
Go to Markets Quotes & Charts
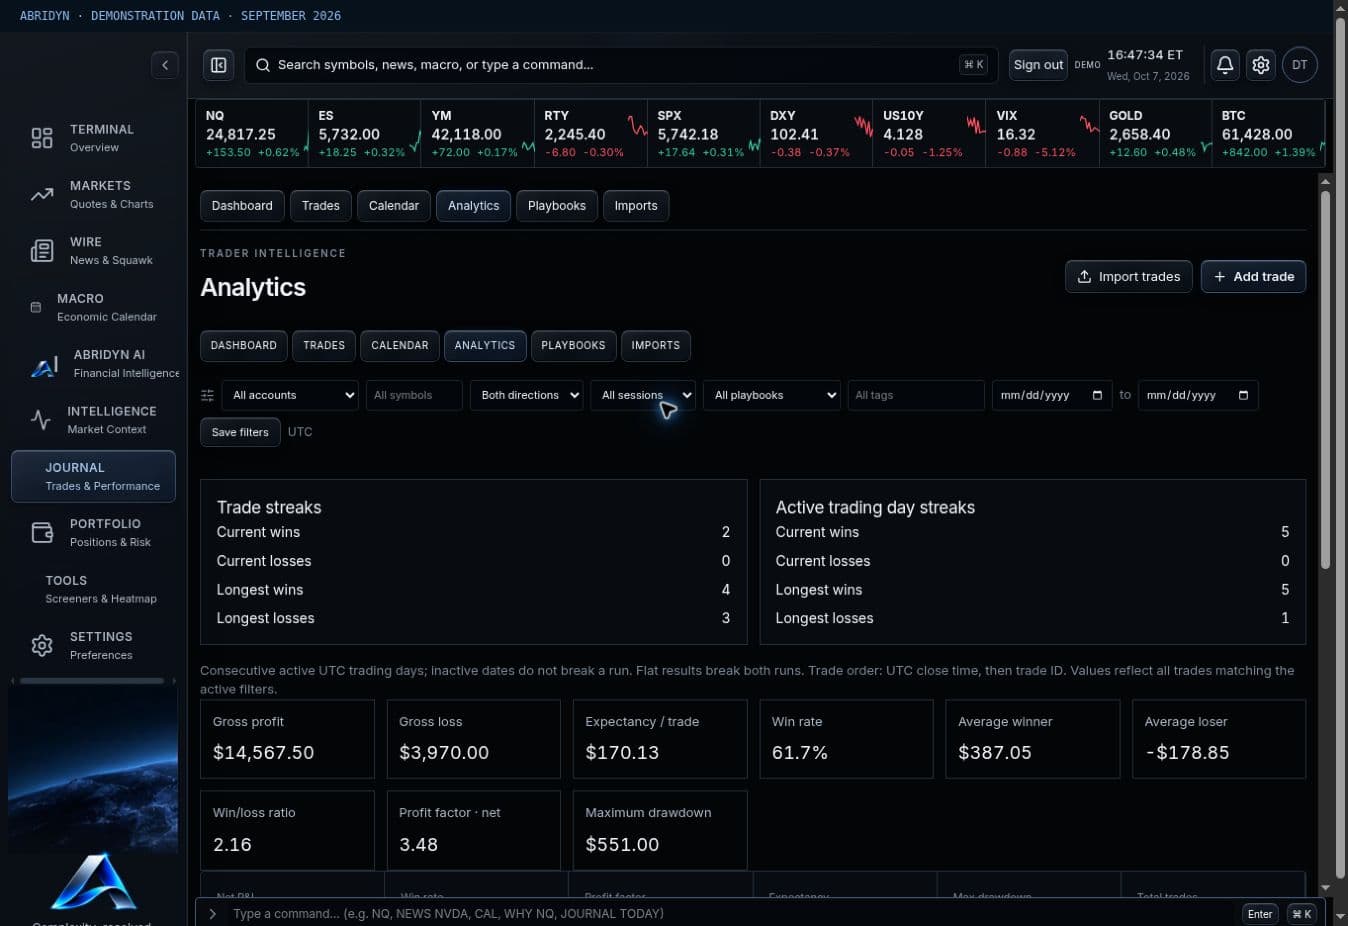(93, 194)
